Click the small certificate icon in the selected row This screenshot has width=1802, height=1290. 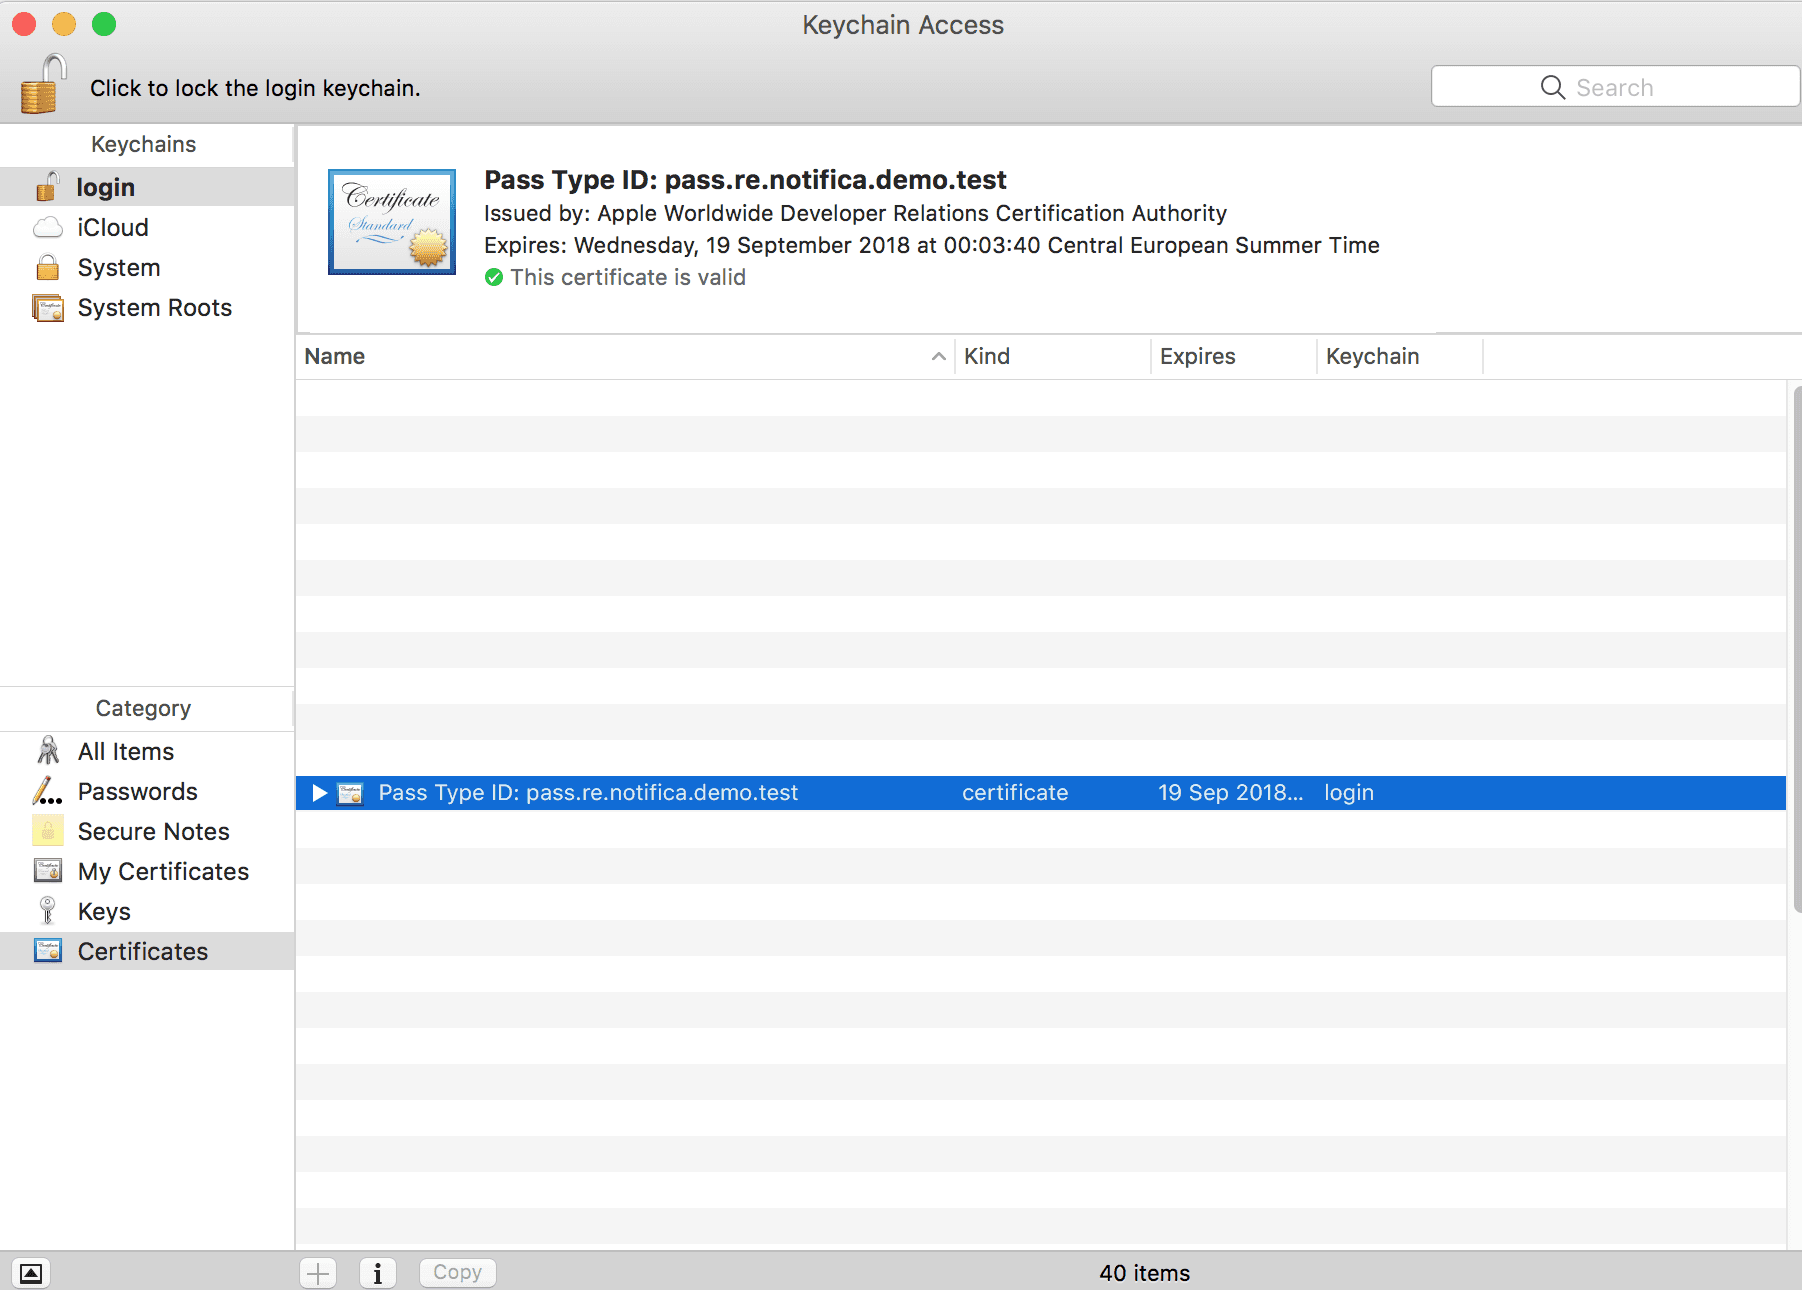[x=350, y=793]
